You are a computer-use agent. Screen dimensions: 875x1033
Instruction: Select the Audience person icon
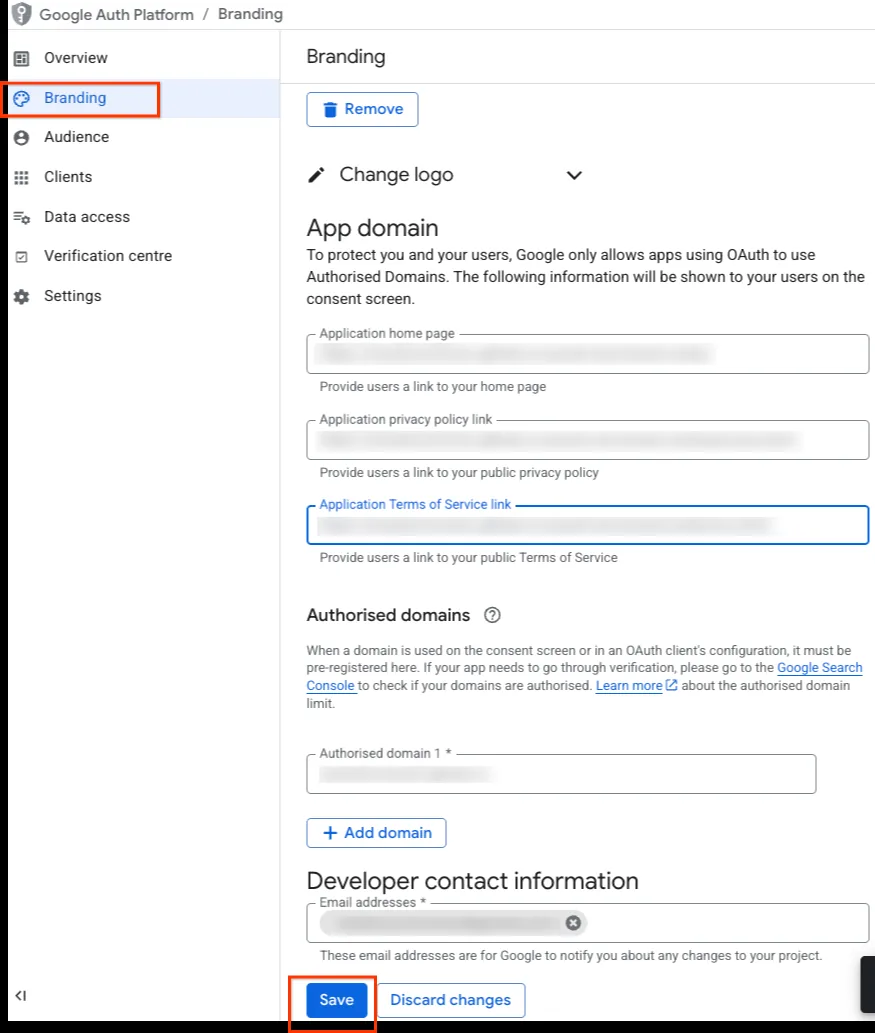point(22,138)
